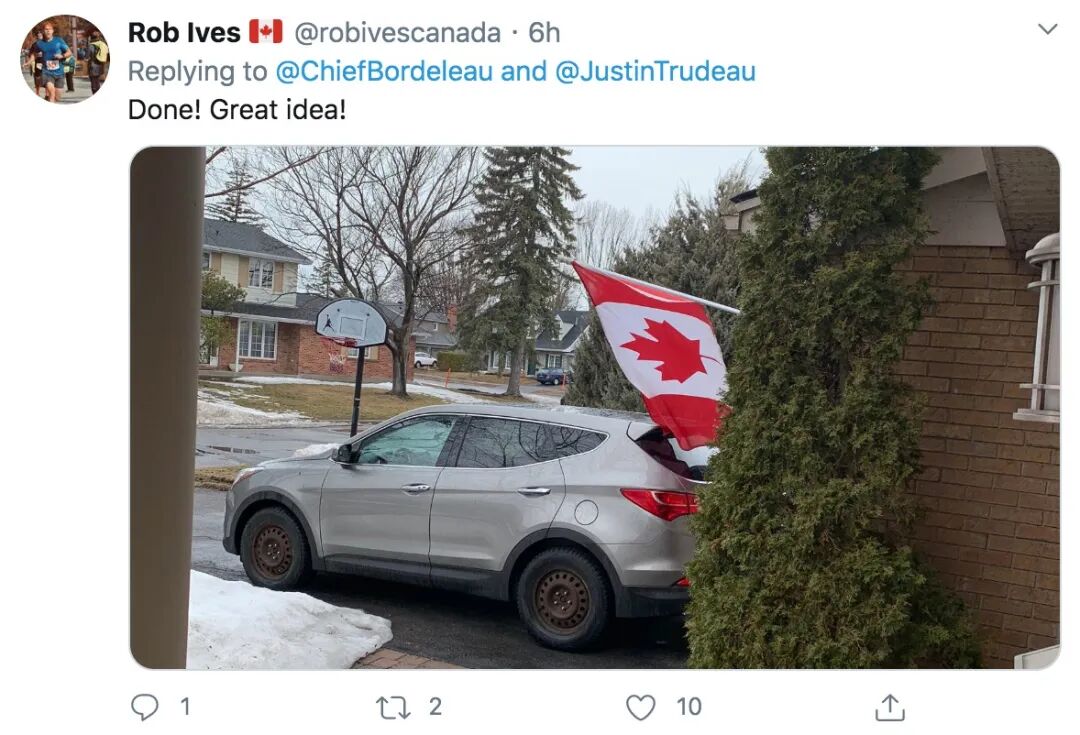Open the @JustinTrudeau mention link

[655, 71]
